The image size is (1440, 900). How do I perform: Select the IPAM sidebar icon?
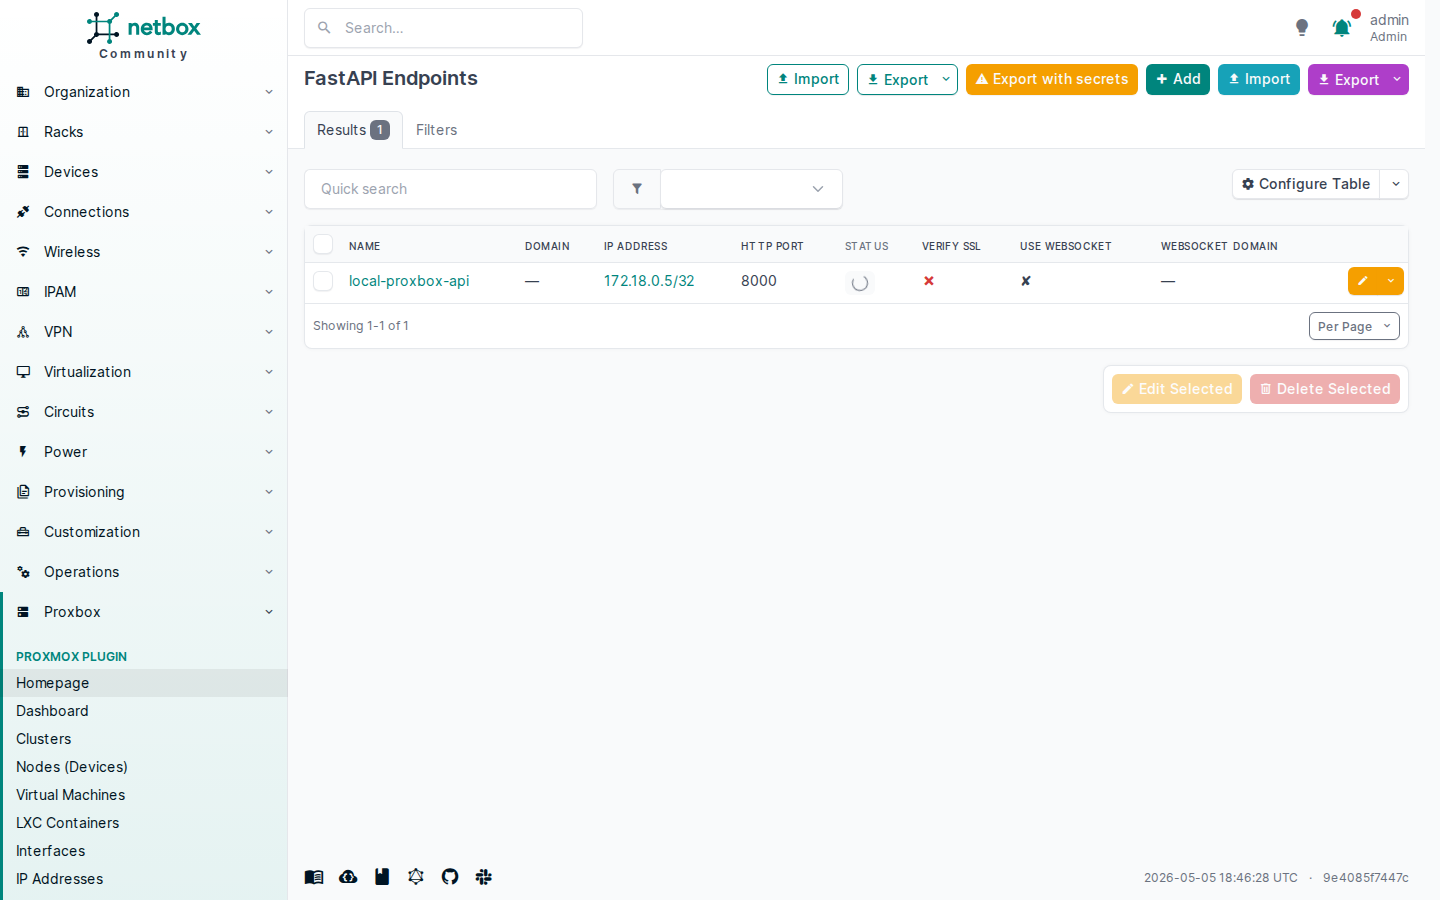23,292
